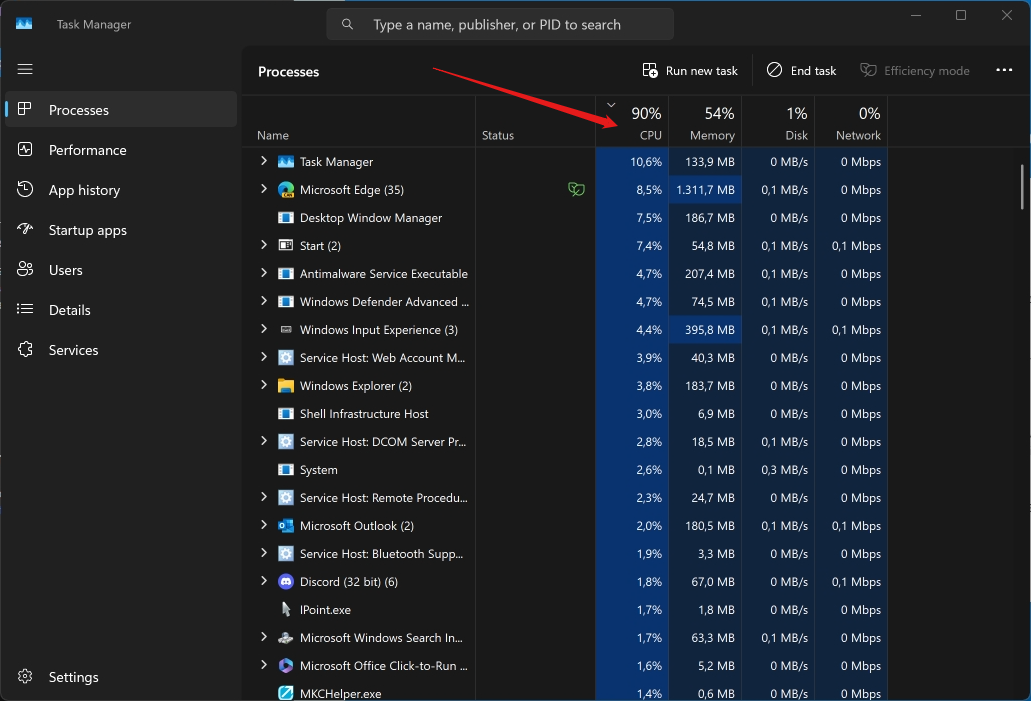Open the hamburger navigation menu
The height and width of the screenshot is (701, 1031).
[x=25, y=69]
